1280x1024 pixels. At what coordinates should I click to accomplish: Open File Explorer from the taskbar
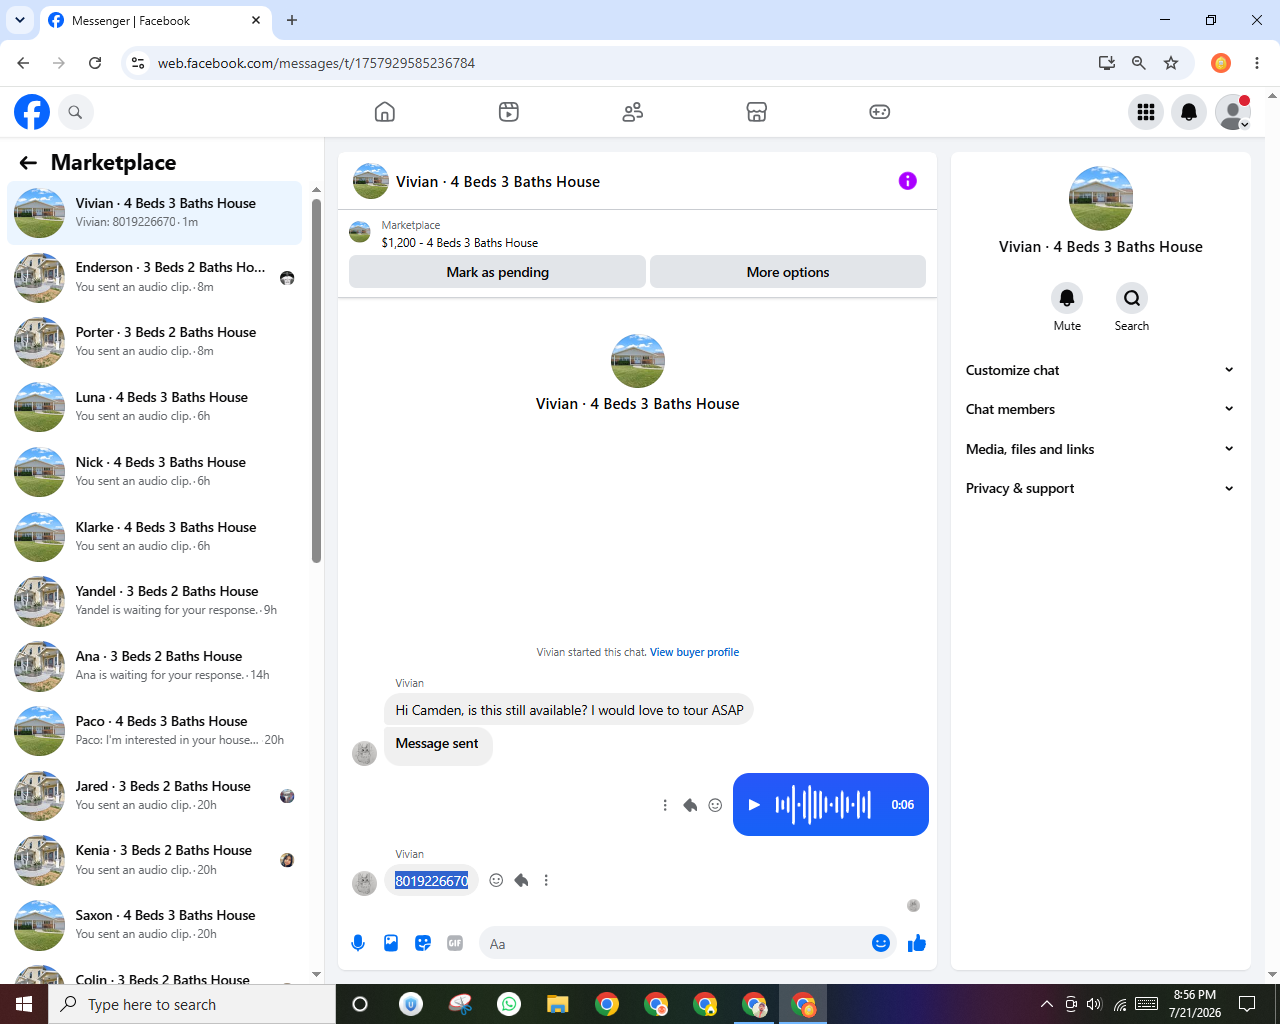tap(558, 1004)
